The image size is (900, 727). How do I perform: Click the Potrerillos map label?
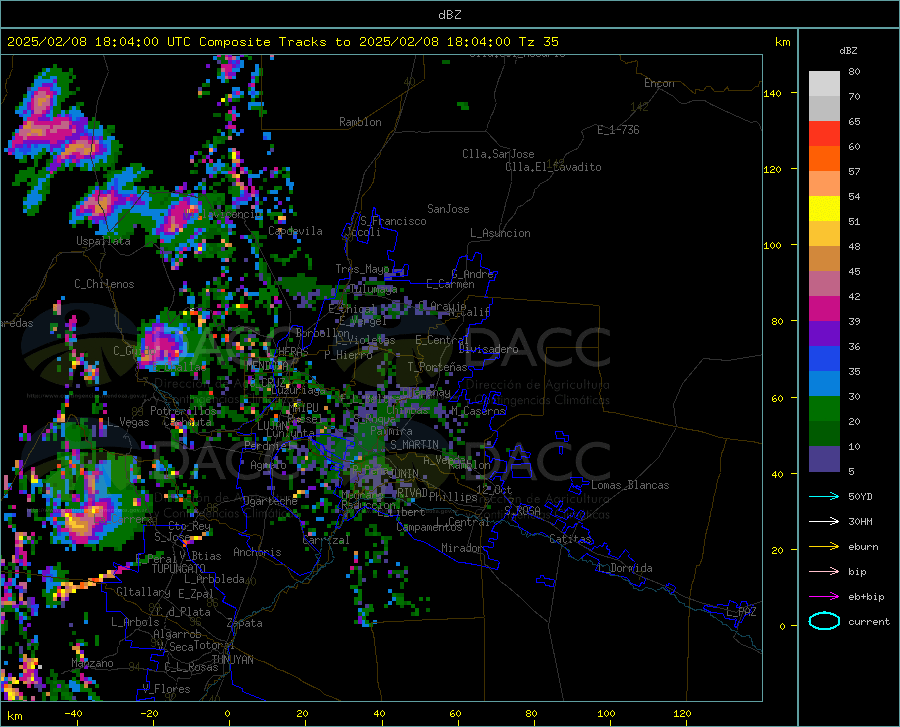tap(183, 411)
